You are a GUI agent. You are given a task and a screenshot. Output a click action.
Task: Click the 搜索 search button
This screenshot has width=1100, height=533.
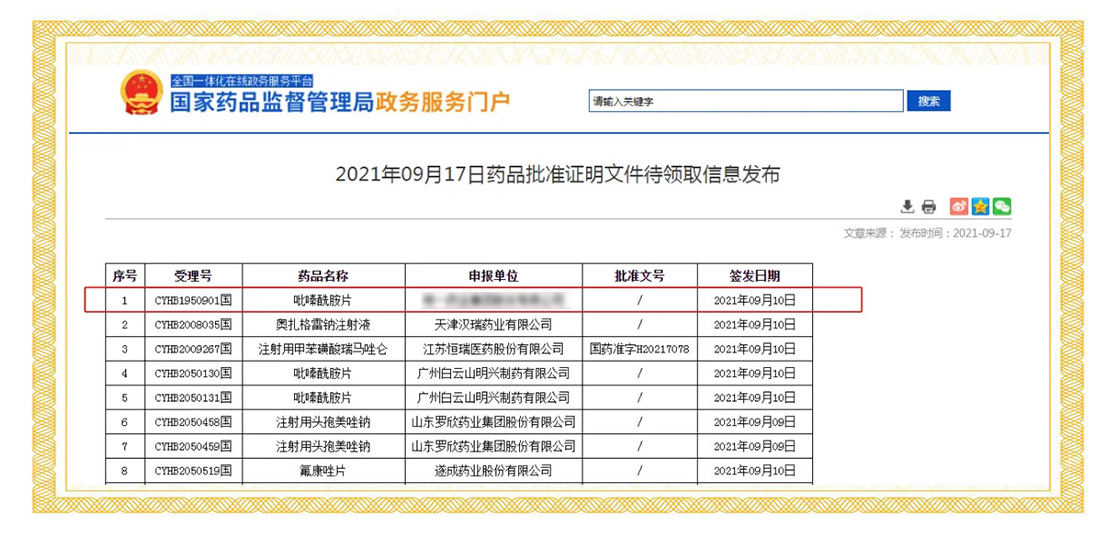pyautogui.click(x=928, y=101)
